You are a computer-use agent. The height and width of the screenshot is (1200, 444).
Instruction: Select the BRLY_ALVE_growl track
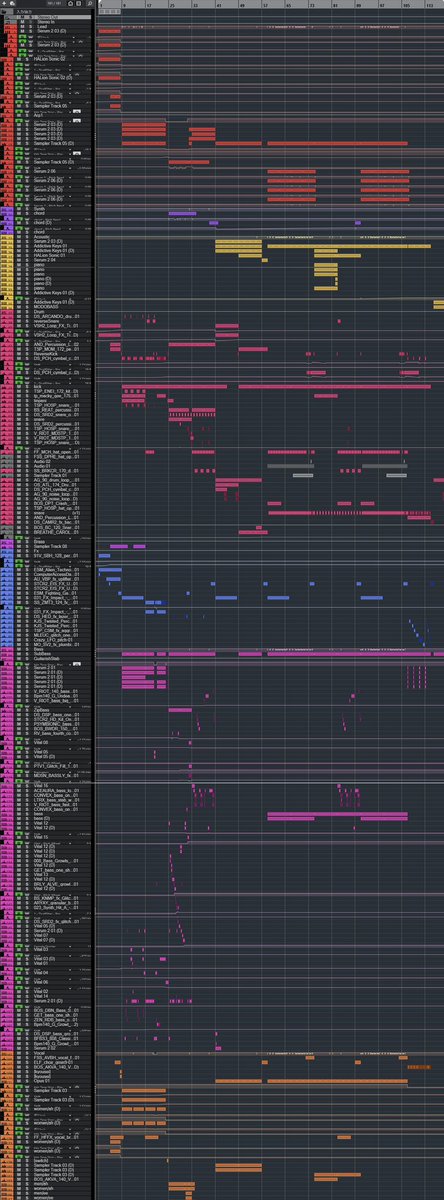[x=56, y=884]
